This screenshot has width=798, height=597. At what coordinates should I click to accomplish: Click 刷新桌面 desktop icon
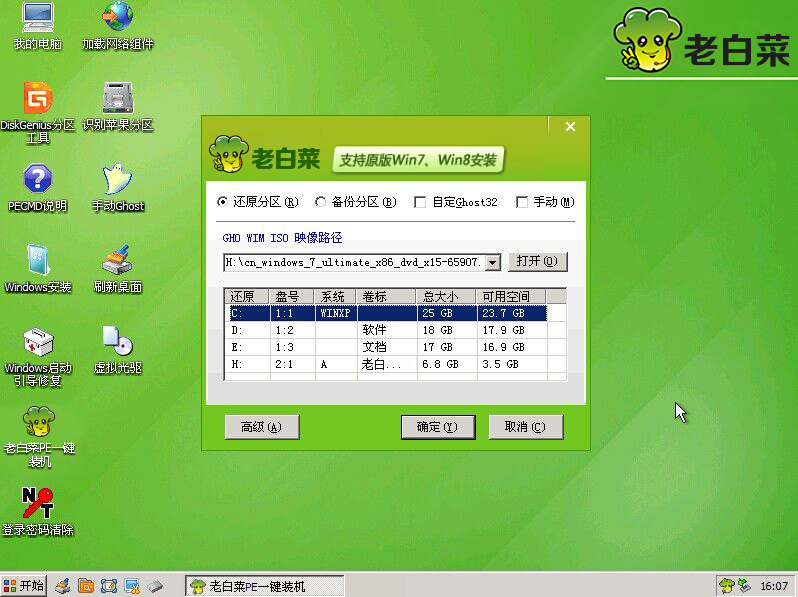118,268
